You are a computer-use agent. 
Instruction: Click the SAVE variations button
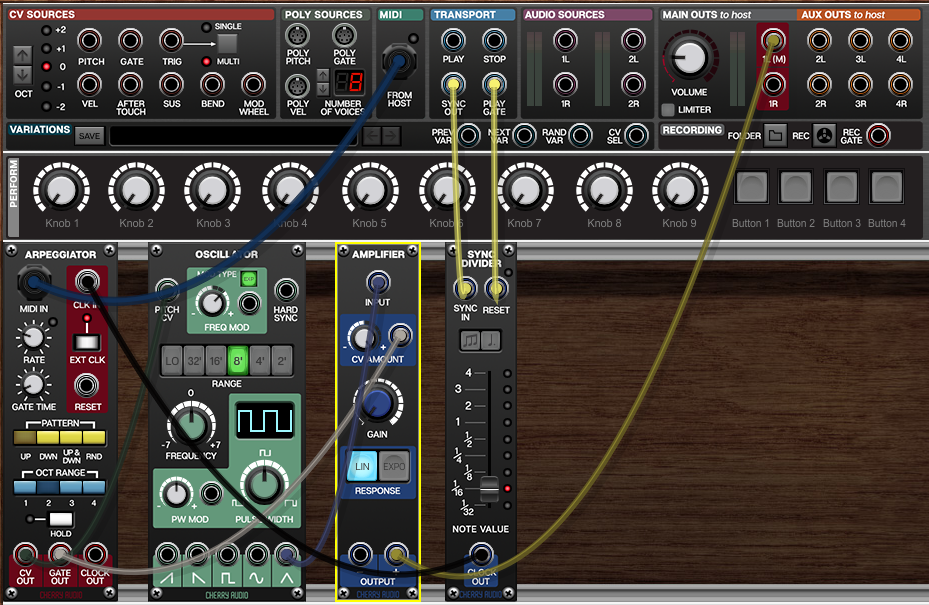click(89, 136)
